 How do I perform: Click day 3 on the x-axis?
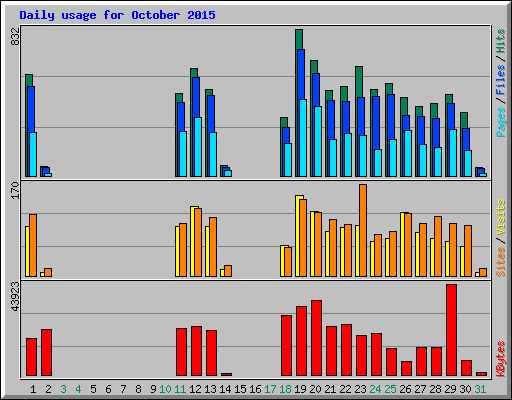[63, 389]
